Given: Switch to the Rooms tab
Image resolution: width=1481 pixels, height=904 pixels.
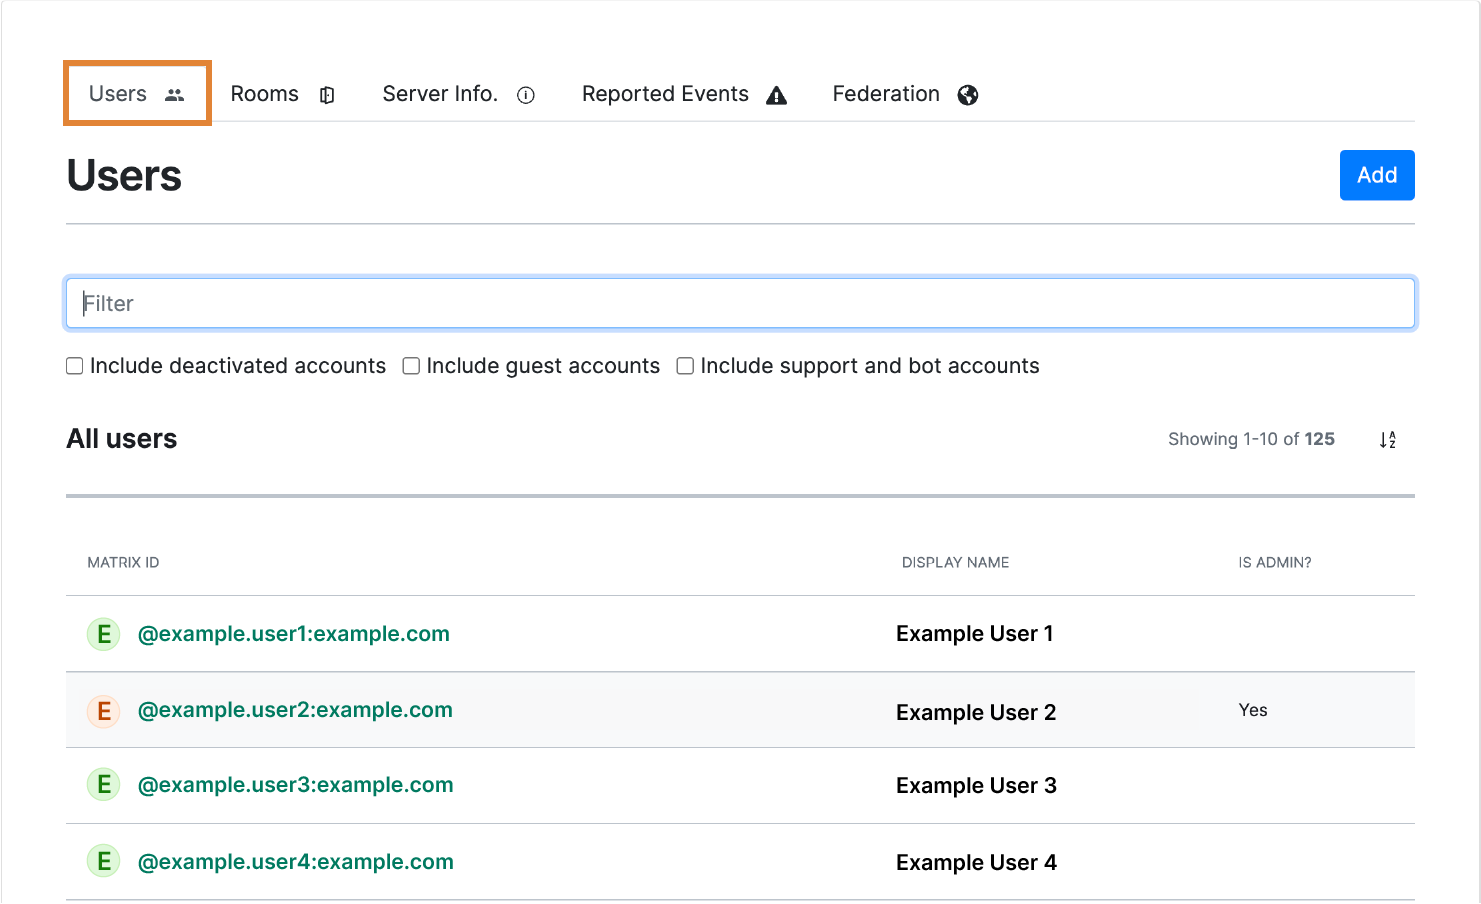Looking at the screenshot, I should [x=265, y=94].
